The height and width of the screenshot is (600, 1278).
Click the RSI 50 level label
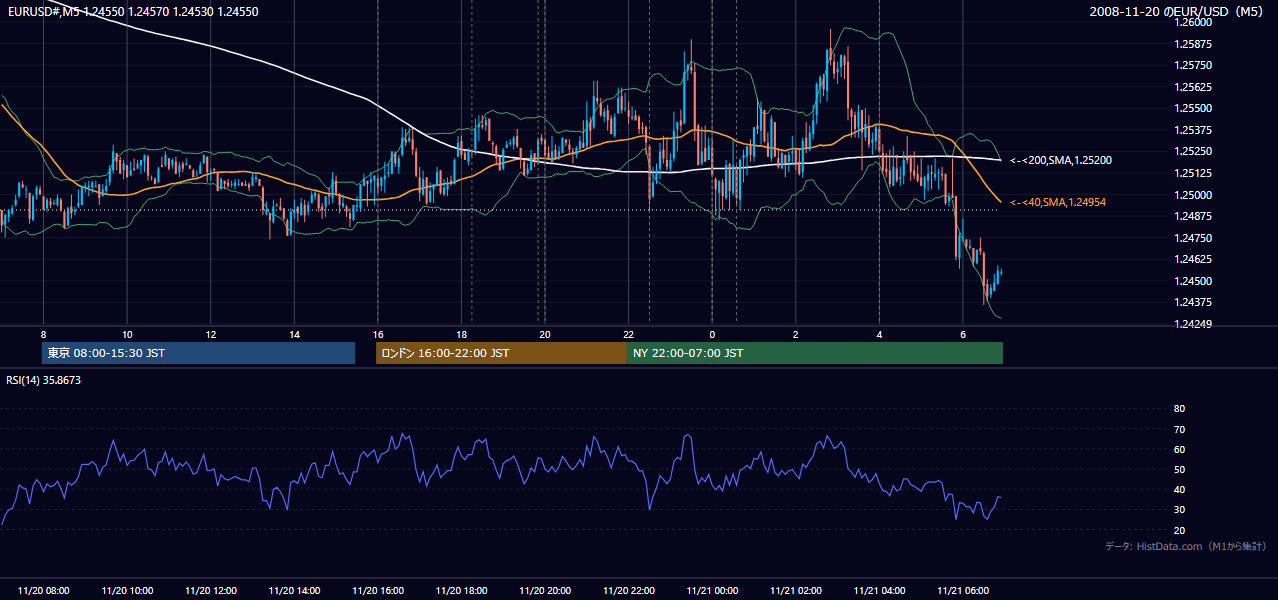pos(1179,470)
